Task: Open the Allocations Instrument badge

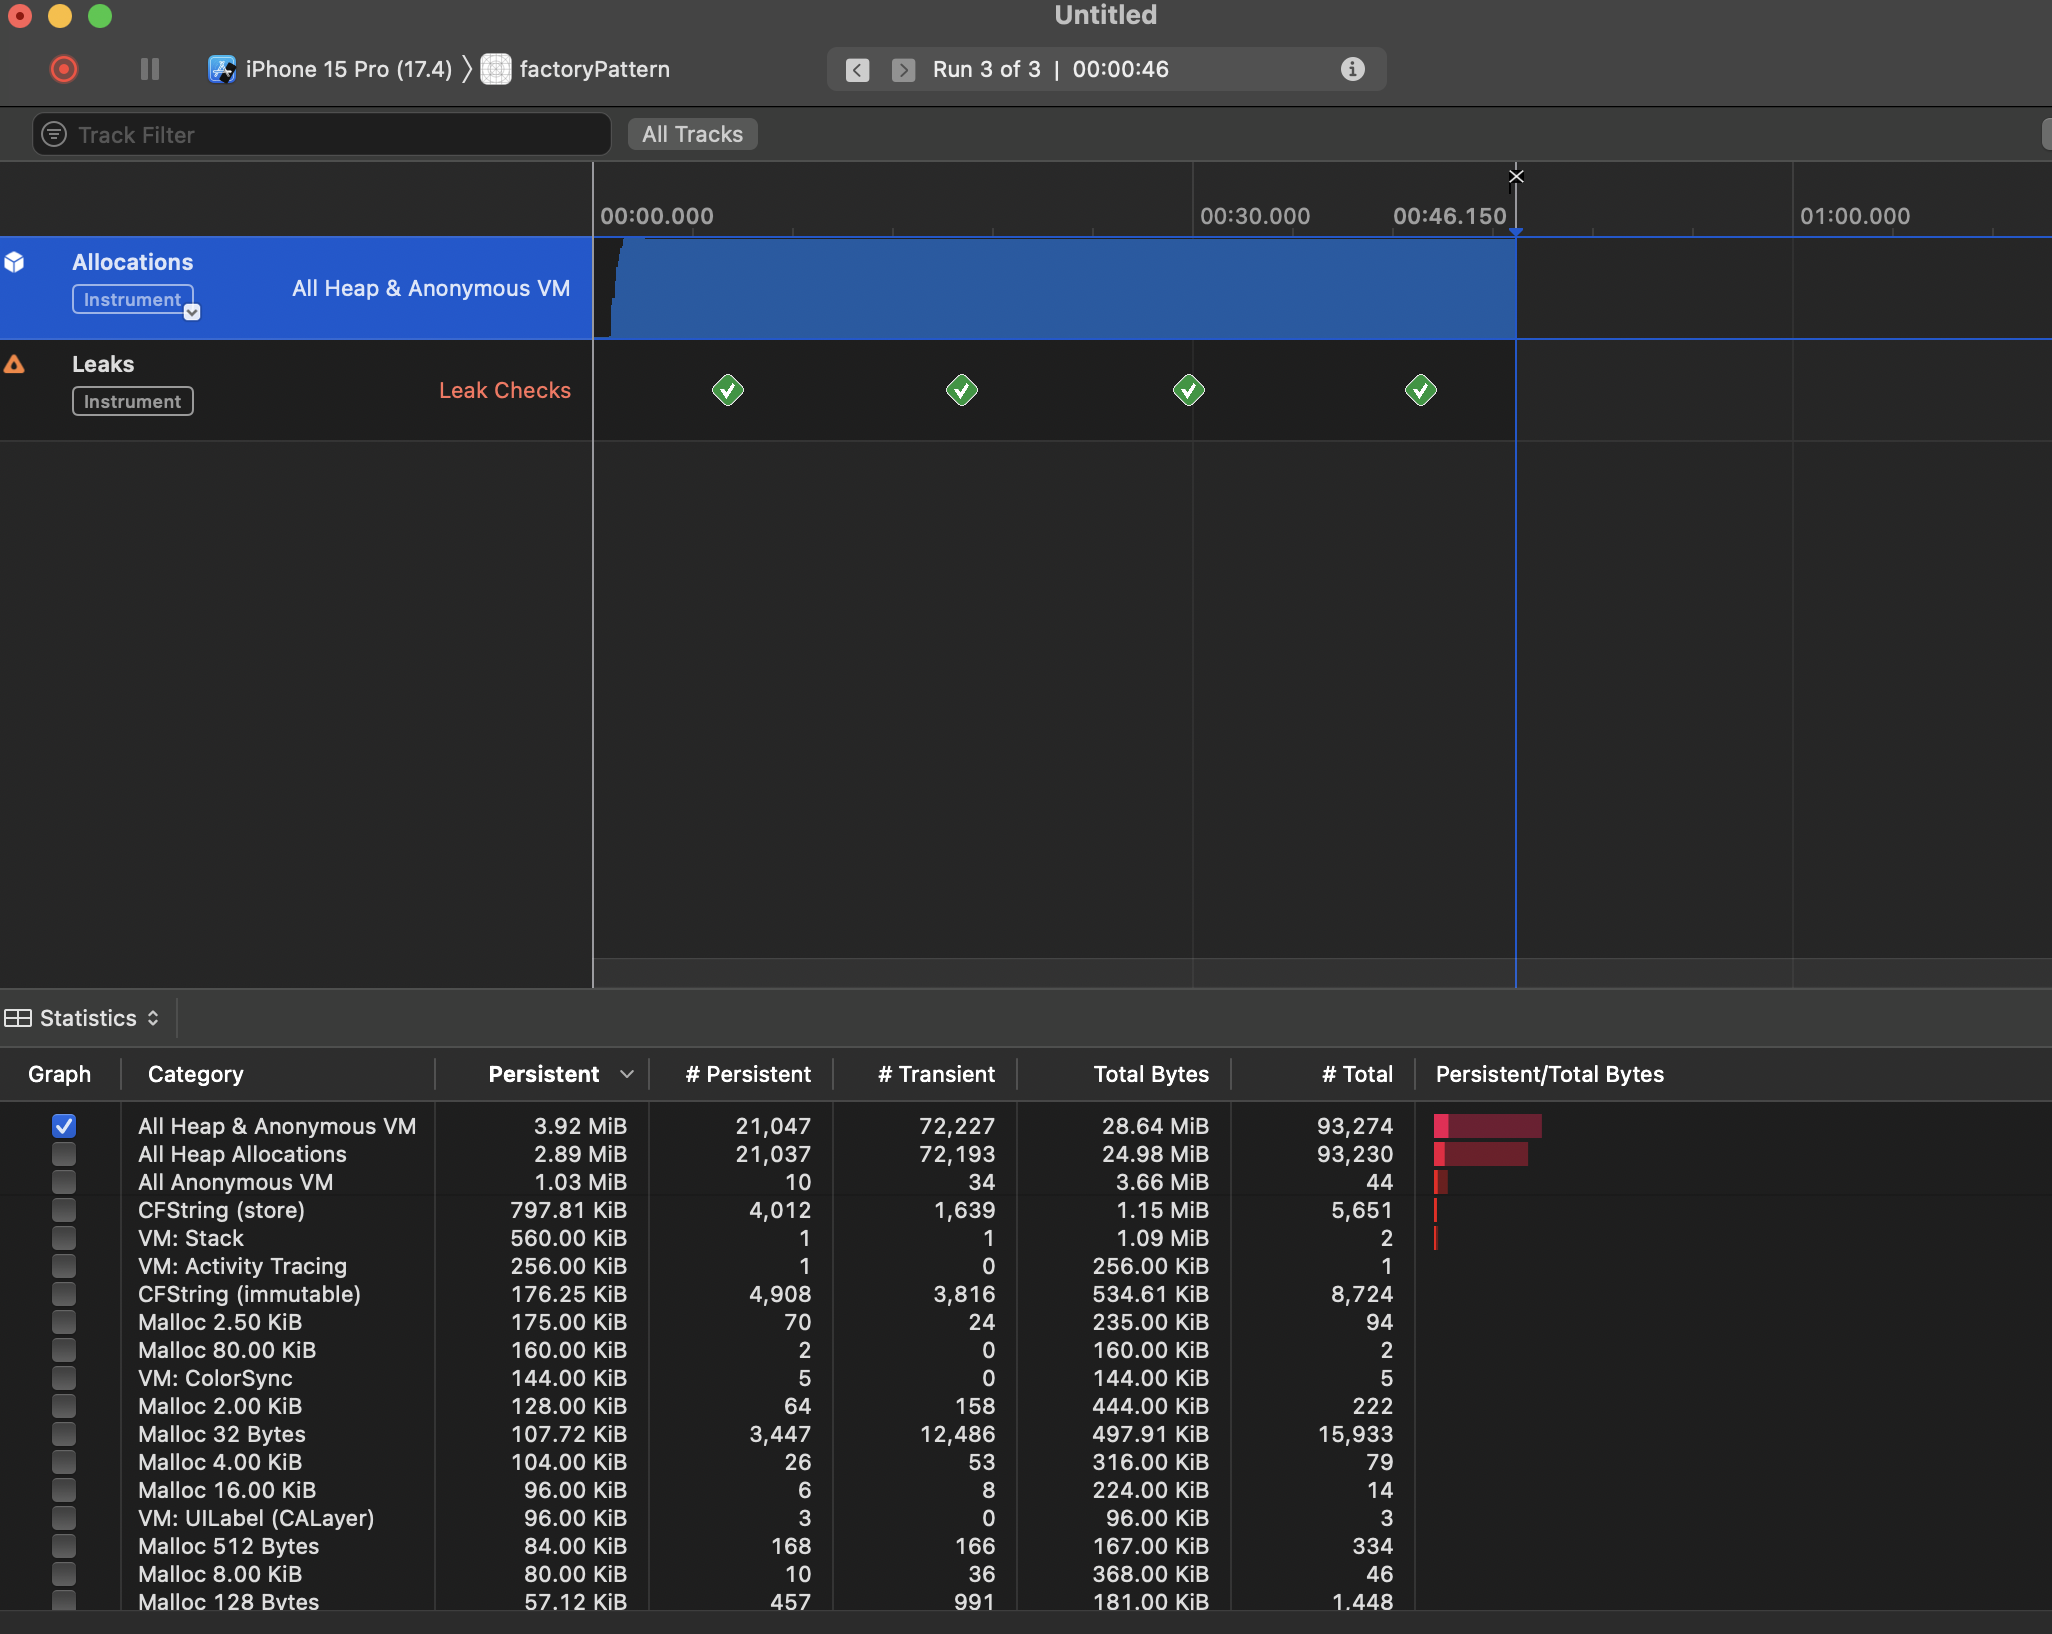Action: 132,299
